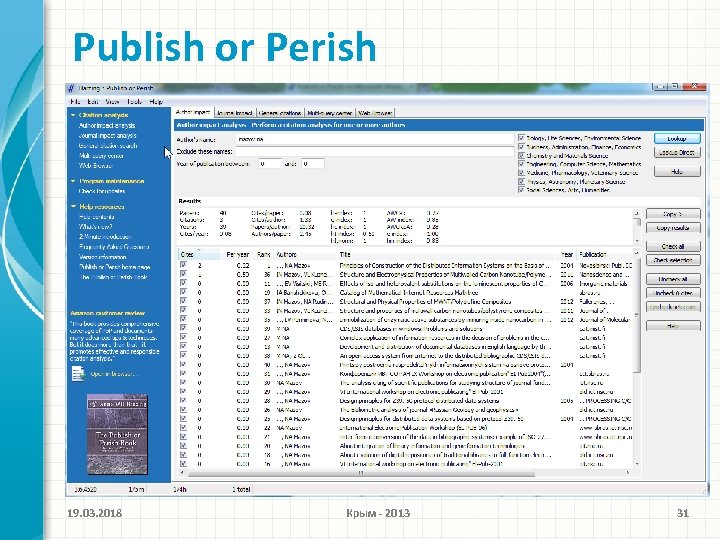Open the What's new? link
Viewport: 720px width, 540px height.
[x=96, y=227]
